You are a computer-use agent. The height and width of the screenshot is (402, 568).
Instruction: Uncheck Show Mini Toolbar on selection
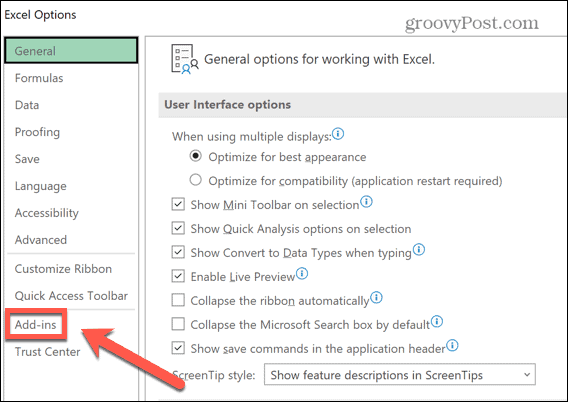click(x=178, y=204)
